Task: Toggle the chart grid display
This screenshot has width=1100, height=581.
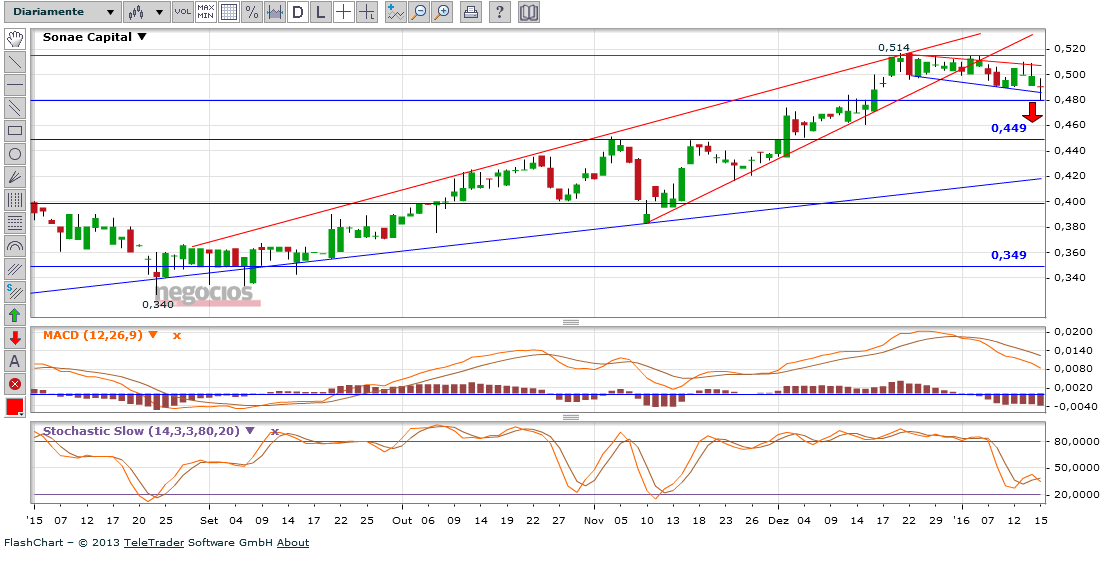Action: pyautogui.click(x=229, y=12)
